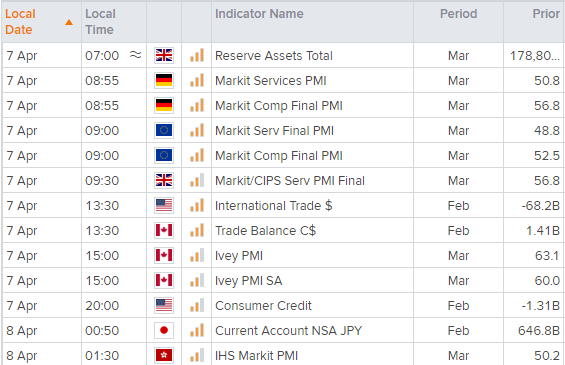
Task: Click the Local Time column header
Action: pos(100,22)
